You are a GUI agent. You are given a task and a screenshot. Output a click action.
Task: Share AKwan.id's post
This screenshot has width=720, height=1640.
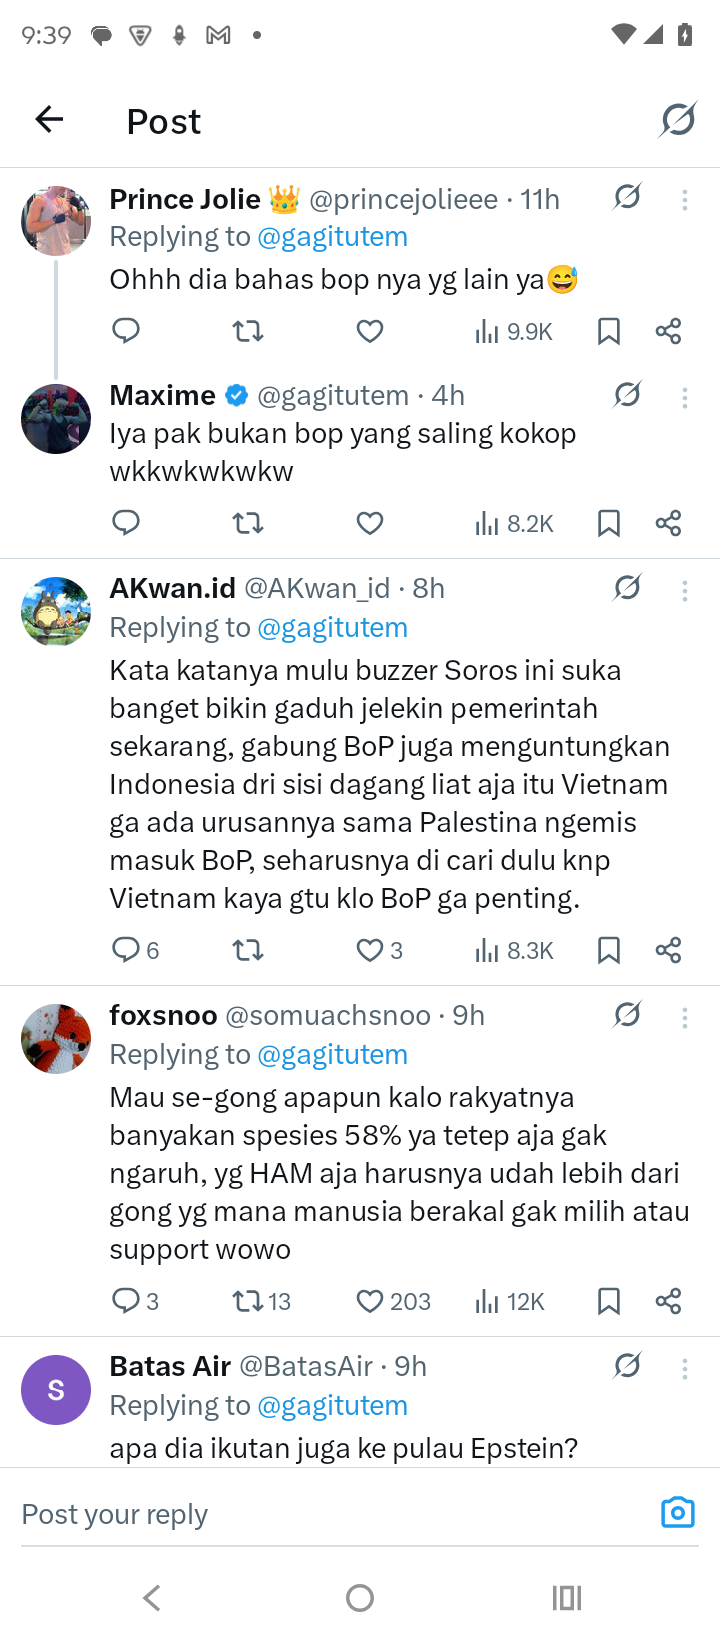pyautogui.click(x=668, y=950)
